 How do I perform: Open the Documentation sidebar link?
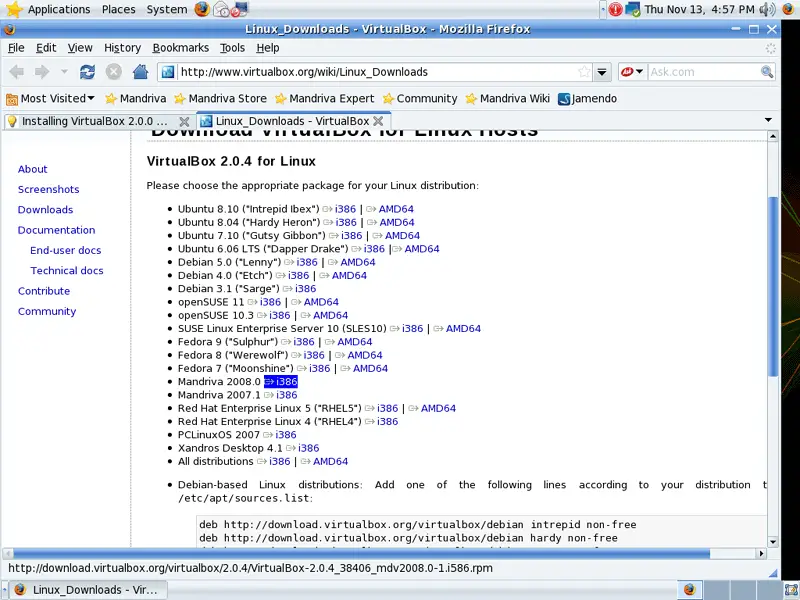pos(56,230)
